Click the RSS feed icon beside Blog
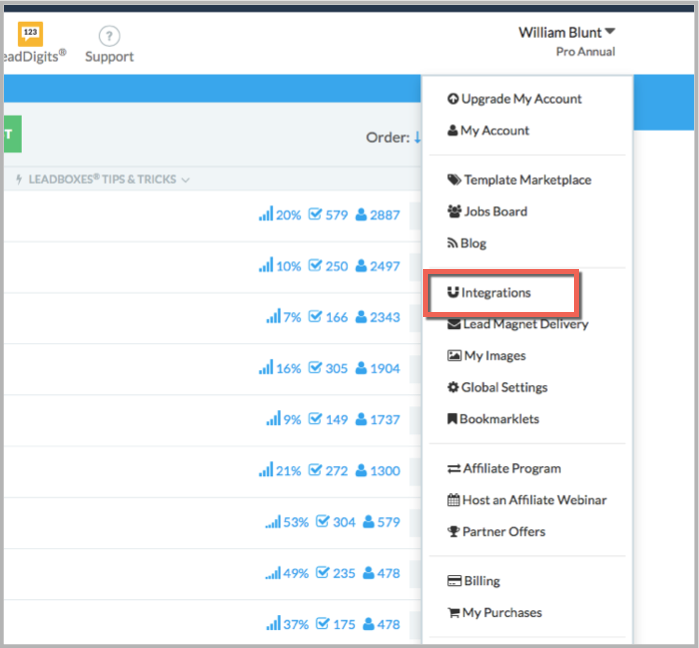Viewport: 699px width, 648px height. (x=452, y=243)
